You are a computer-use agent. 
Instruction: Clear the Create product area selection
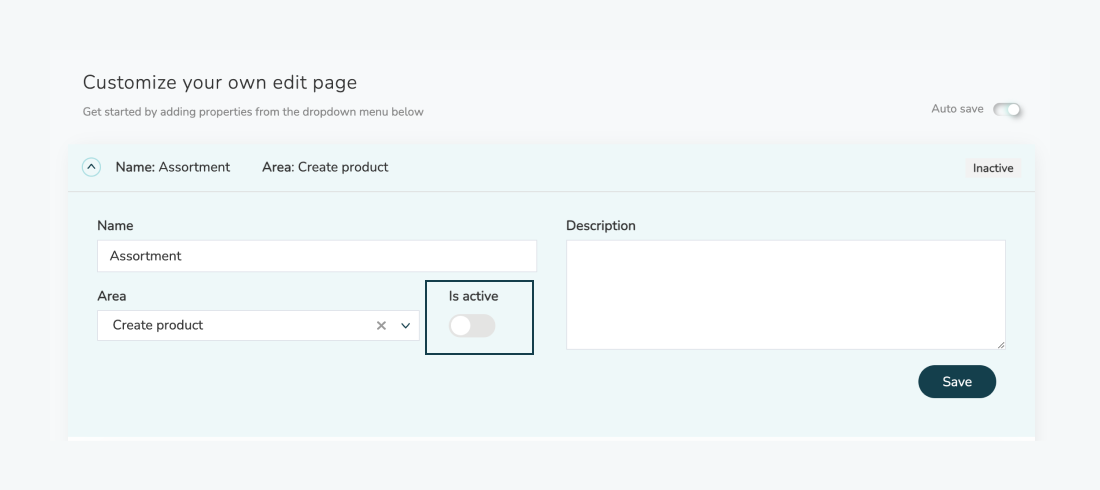(x=381, y=326)
